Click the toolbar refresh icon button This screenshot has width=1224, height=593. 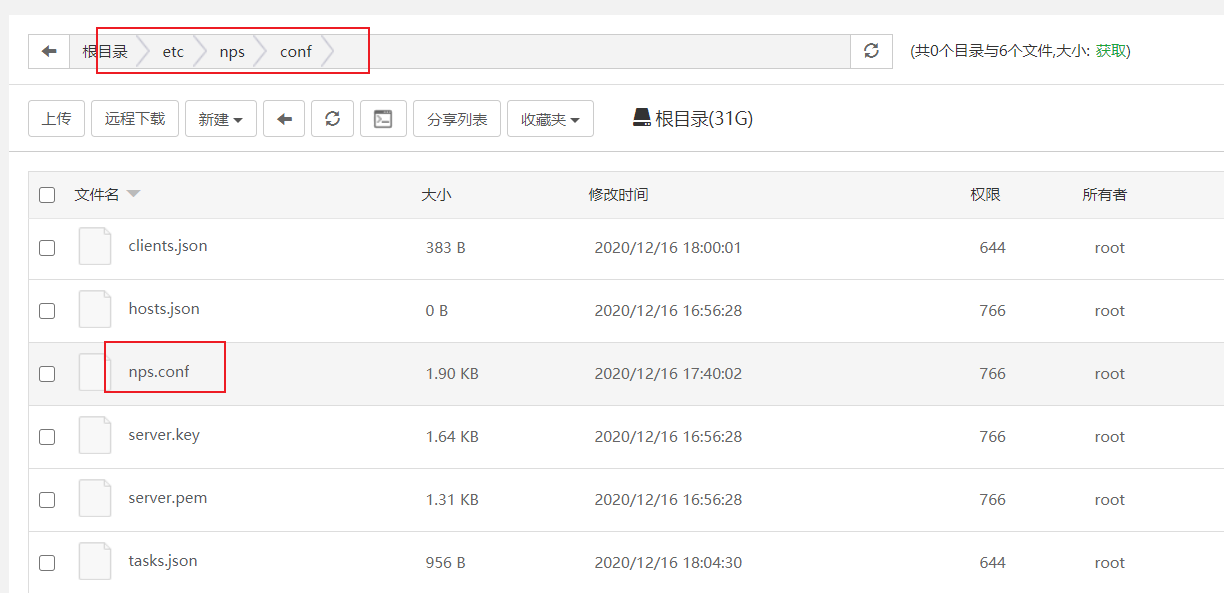[332, 119]
